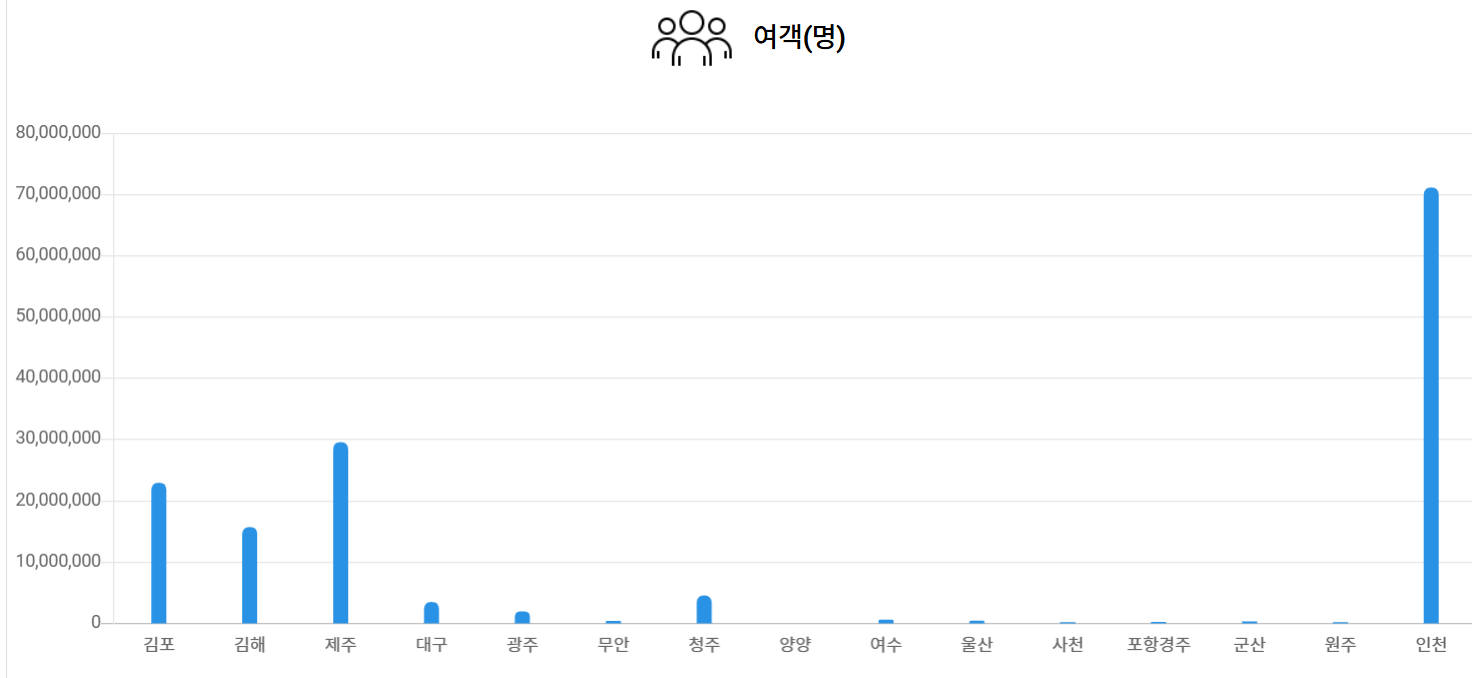
Task: Click the 80,000,000 y-axis value
Action: [59, 132]
